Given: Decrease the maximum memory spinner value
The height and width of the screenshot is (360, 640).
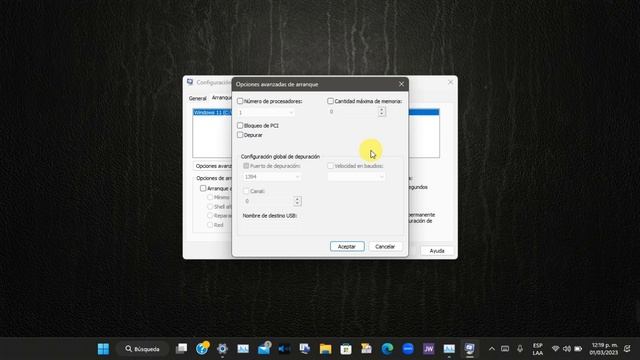Looking at the screenshot, I should tap(382, 114).
